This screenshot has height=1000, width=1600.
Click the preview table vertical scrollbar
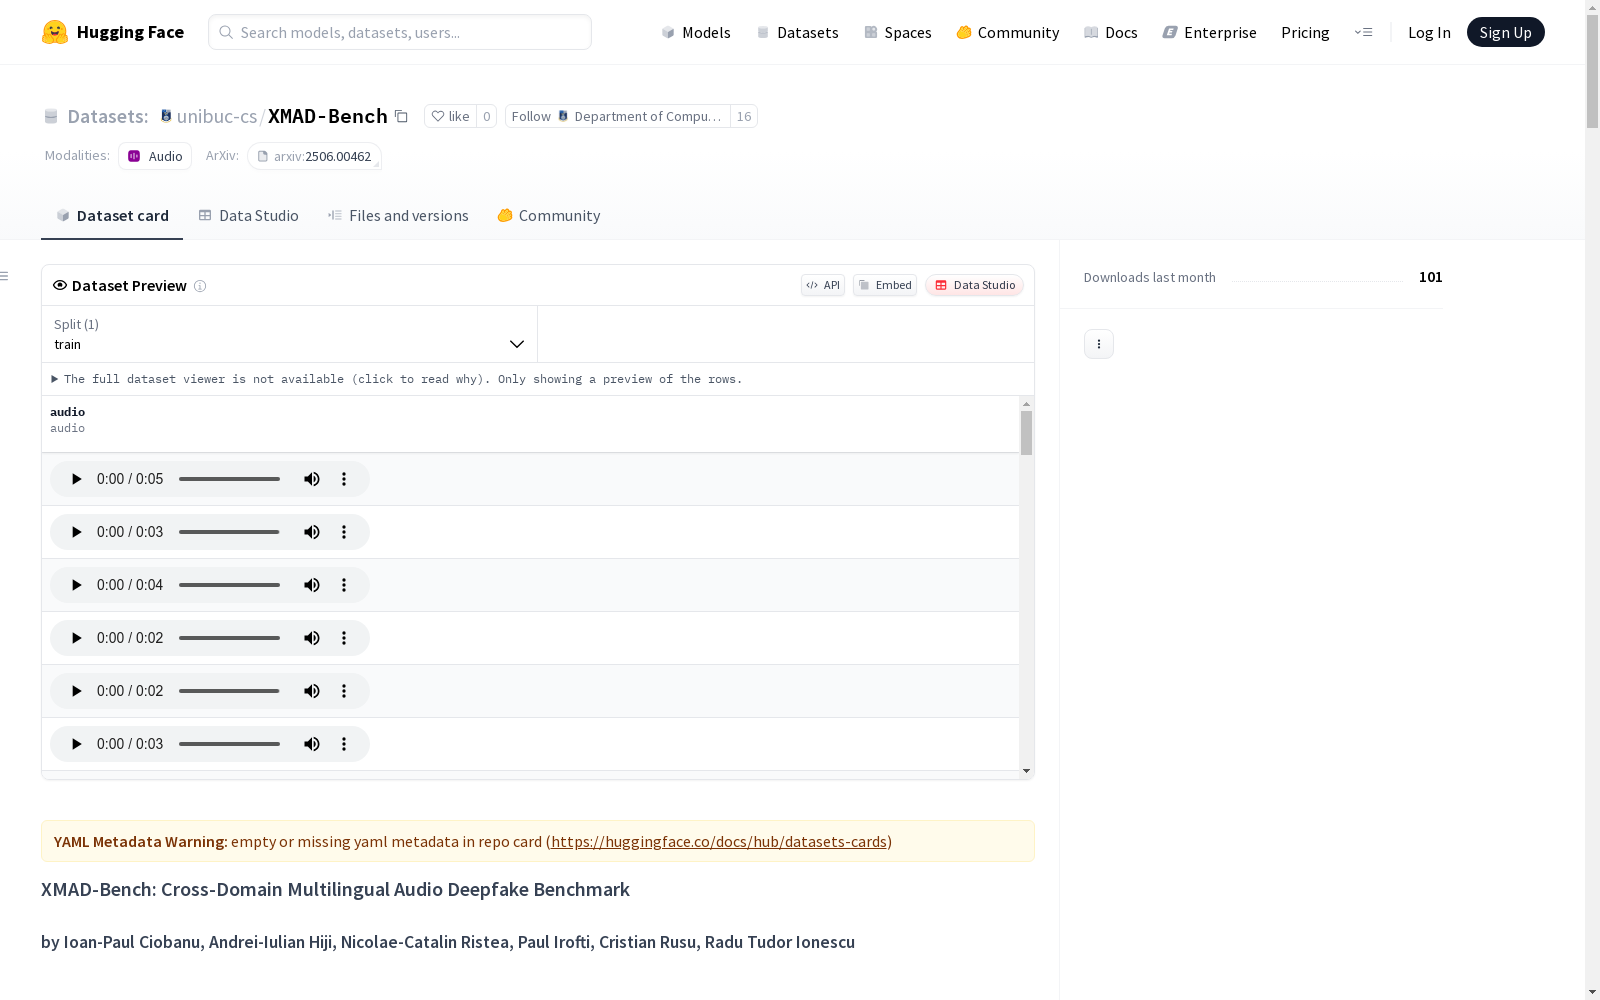click(1026, 433)
